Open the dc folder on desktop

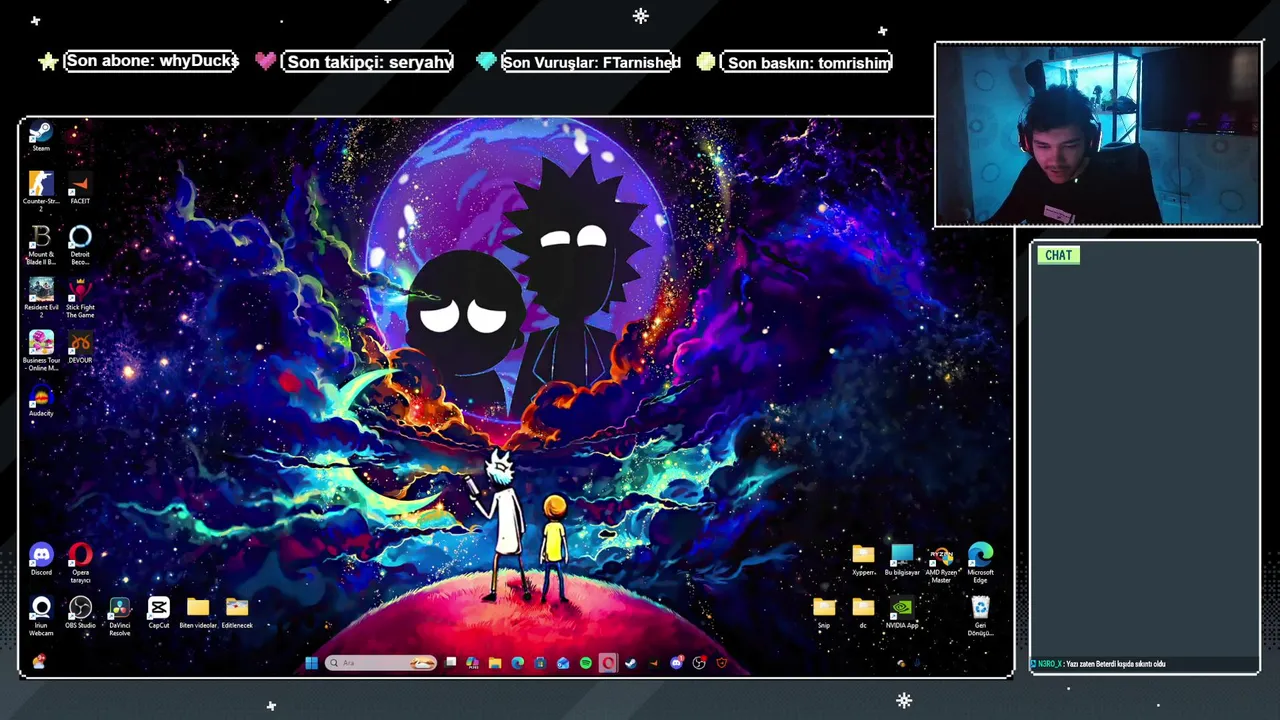(863, 612)
